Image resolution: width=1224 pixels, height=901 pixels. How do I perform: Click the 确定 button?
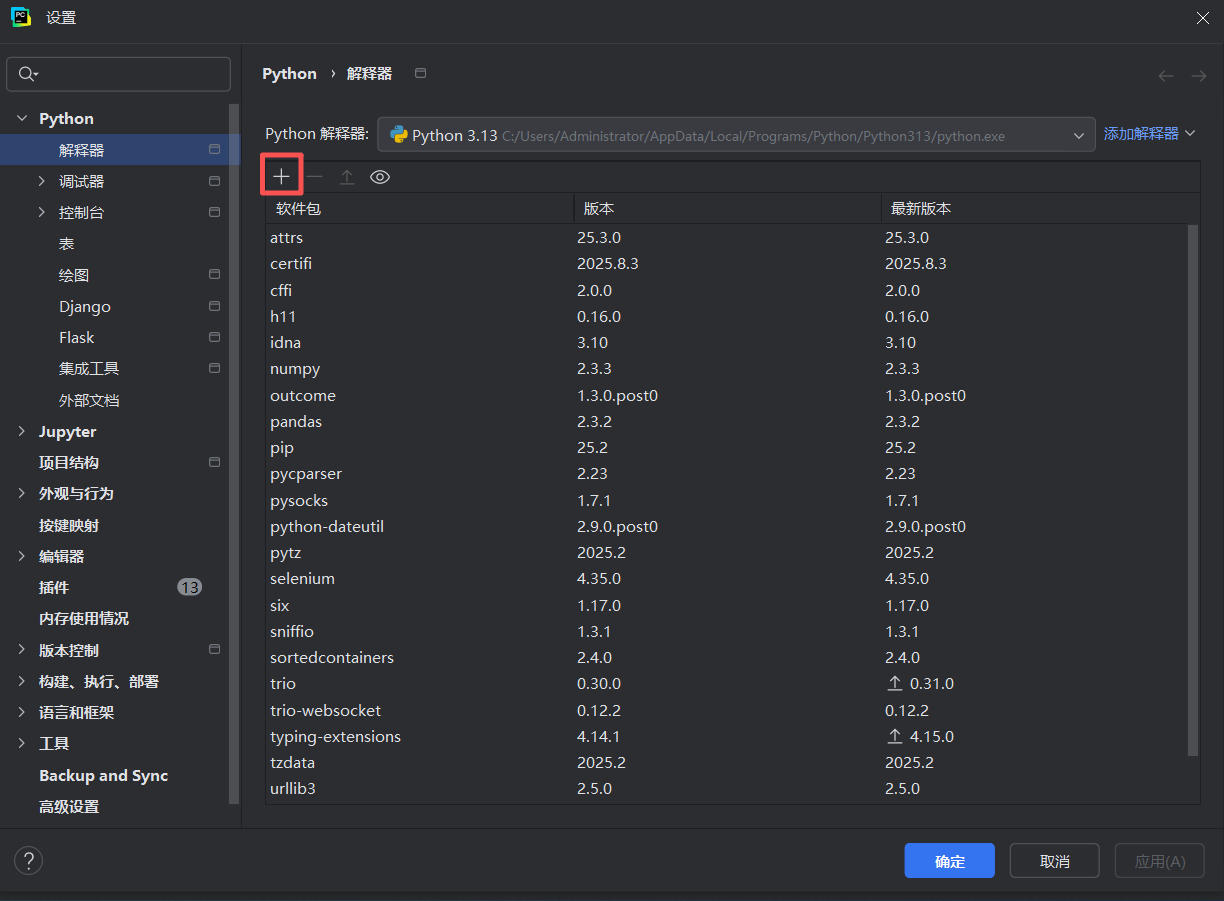949,861
